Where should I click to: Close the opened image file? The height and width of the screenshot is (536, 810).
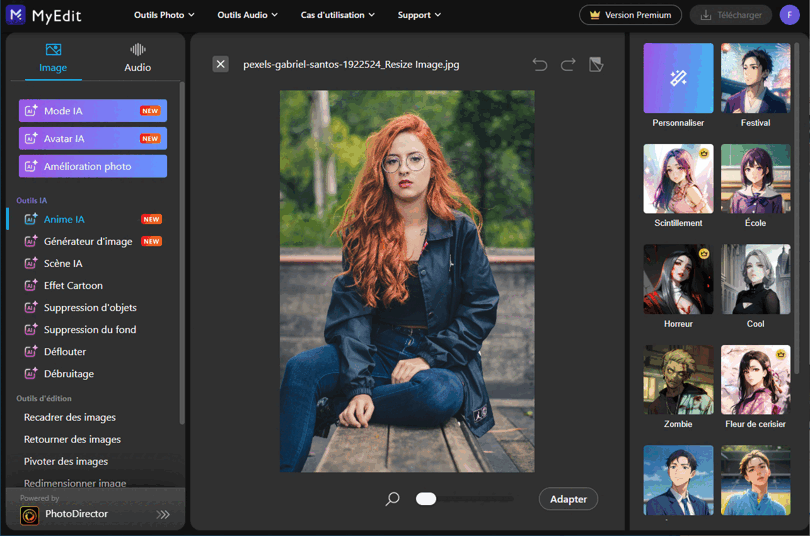click(x=221, y=64)
